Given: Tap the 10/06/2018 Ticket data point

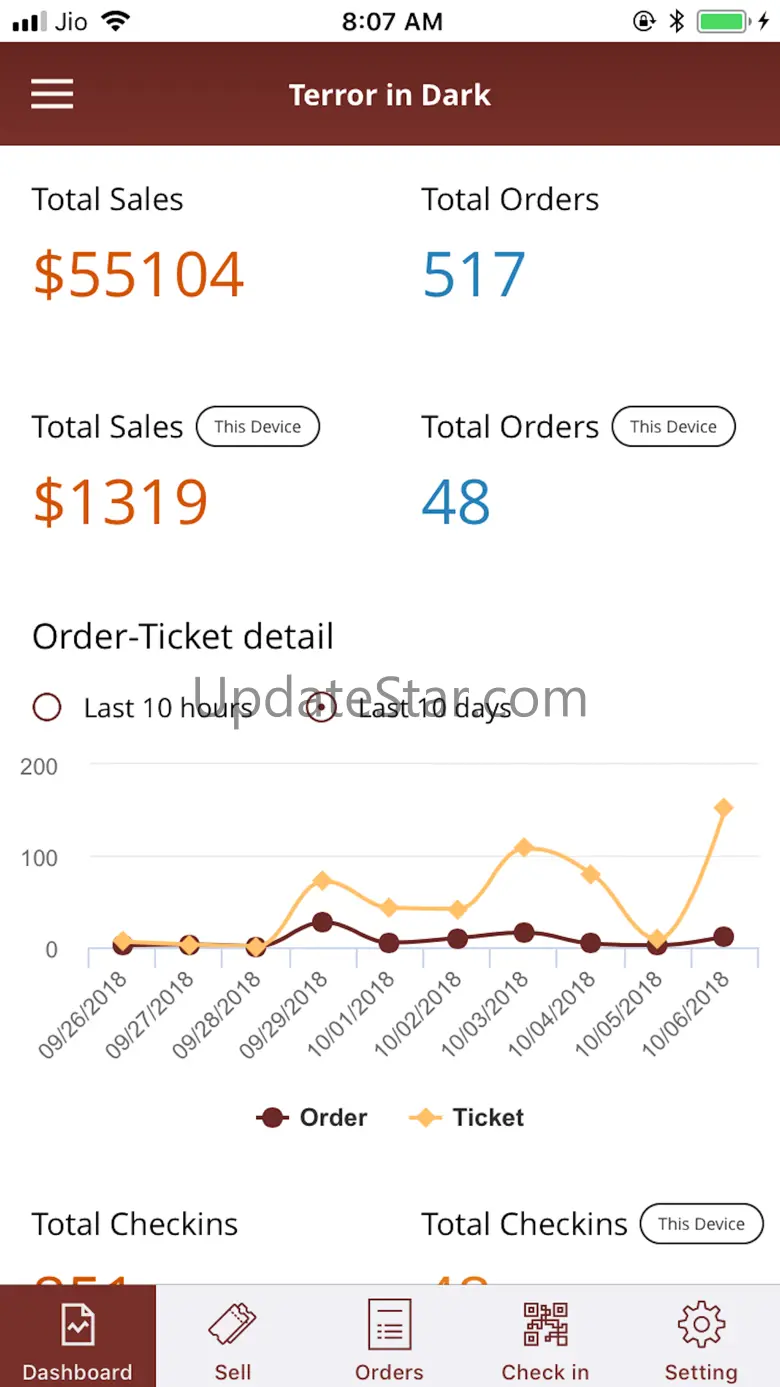Looking at the screenshot, I should tap(723, 808).
